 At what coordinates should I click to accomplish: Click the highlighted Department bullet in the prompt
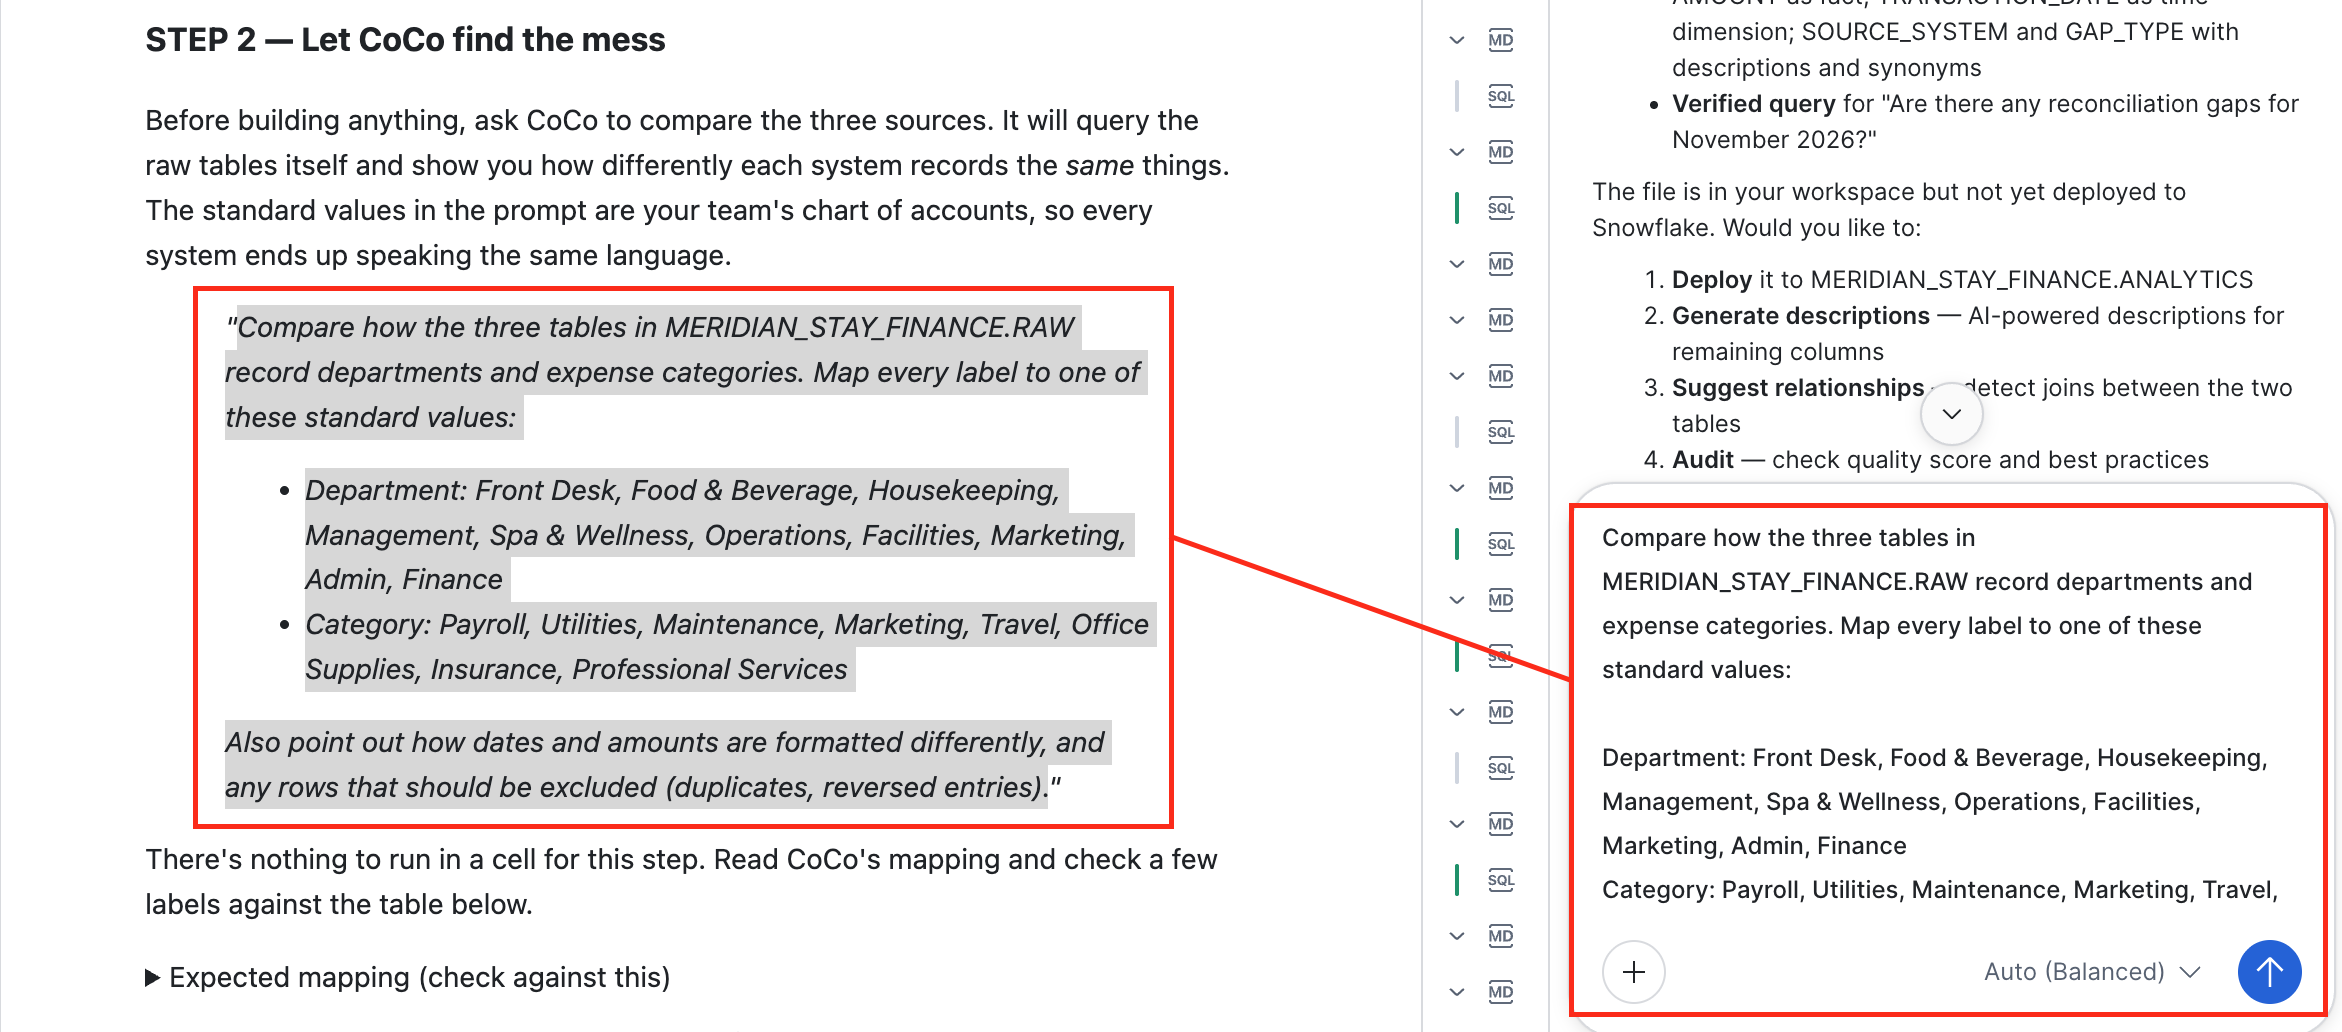(x=715, y=535)
